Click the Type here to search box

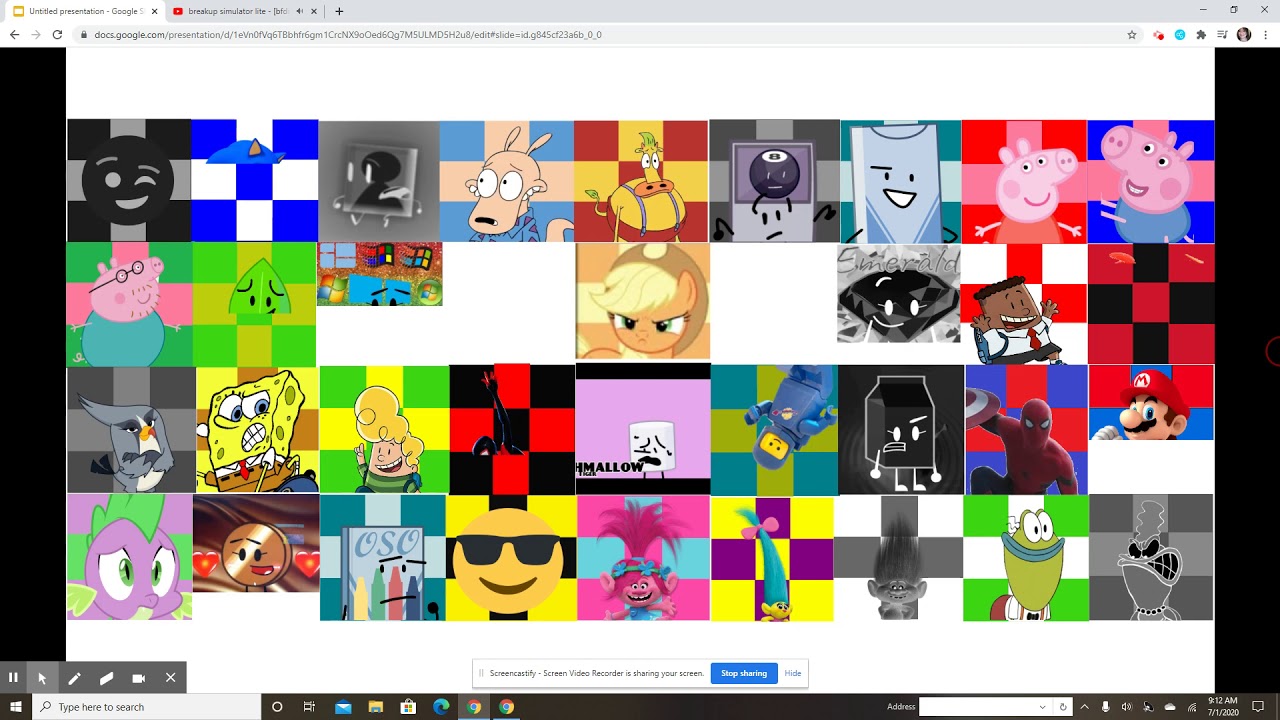click(146, 707)
